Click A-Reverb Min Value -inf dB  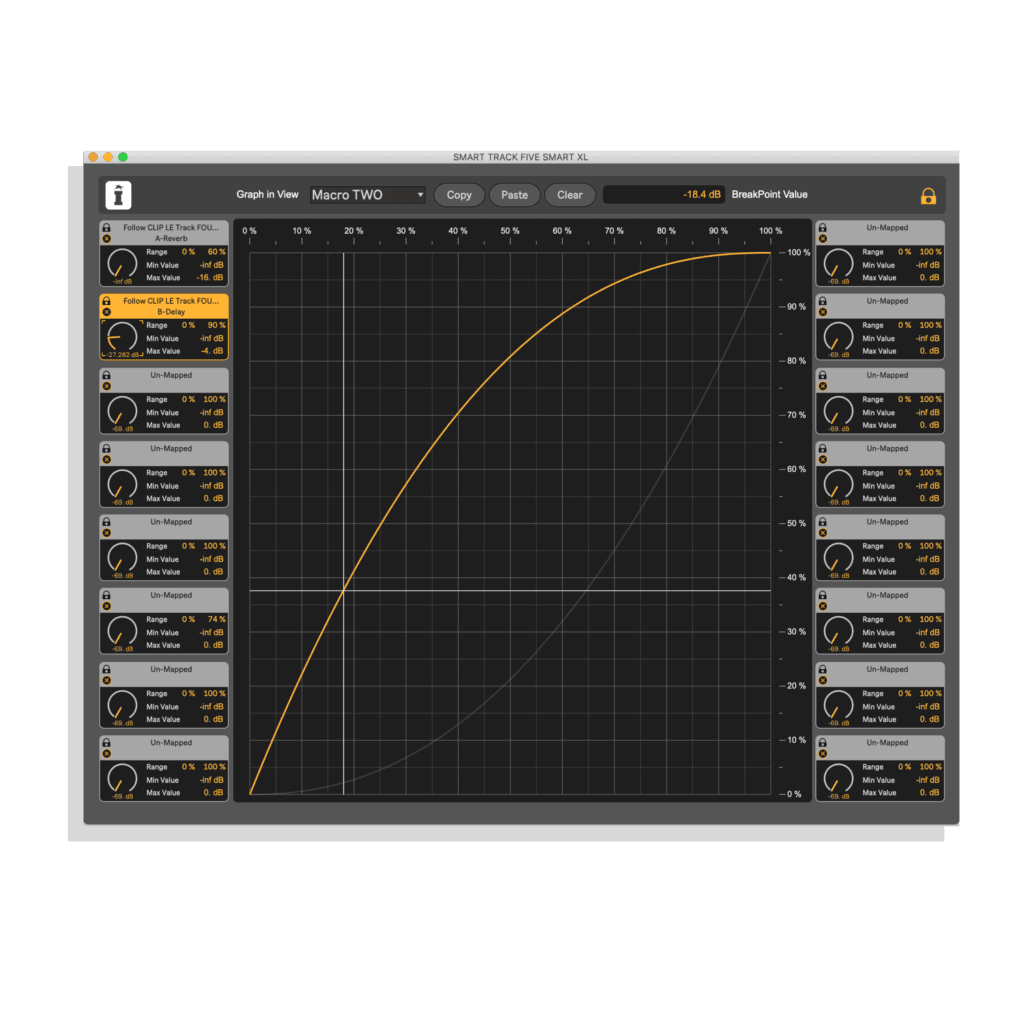(x=212, y=265)
